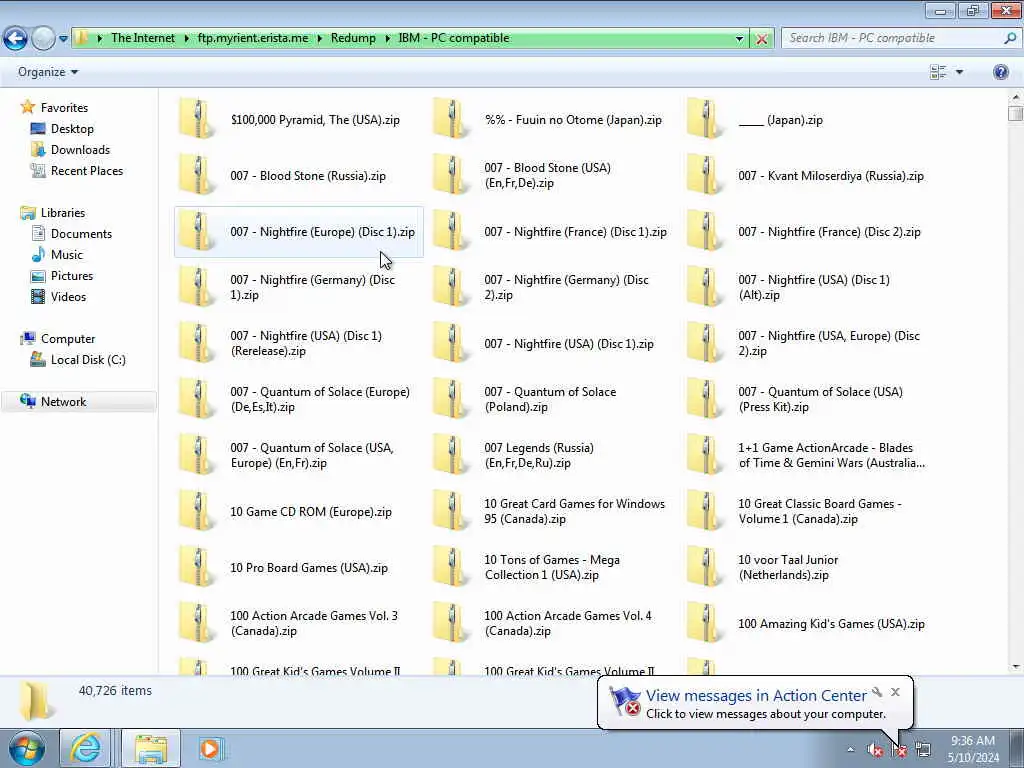This screenshot has height=768, width=1024.
Task: Select 007 - Nightfire (France) (Disc 2).zip icon
Action: pos(704,231)
